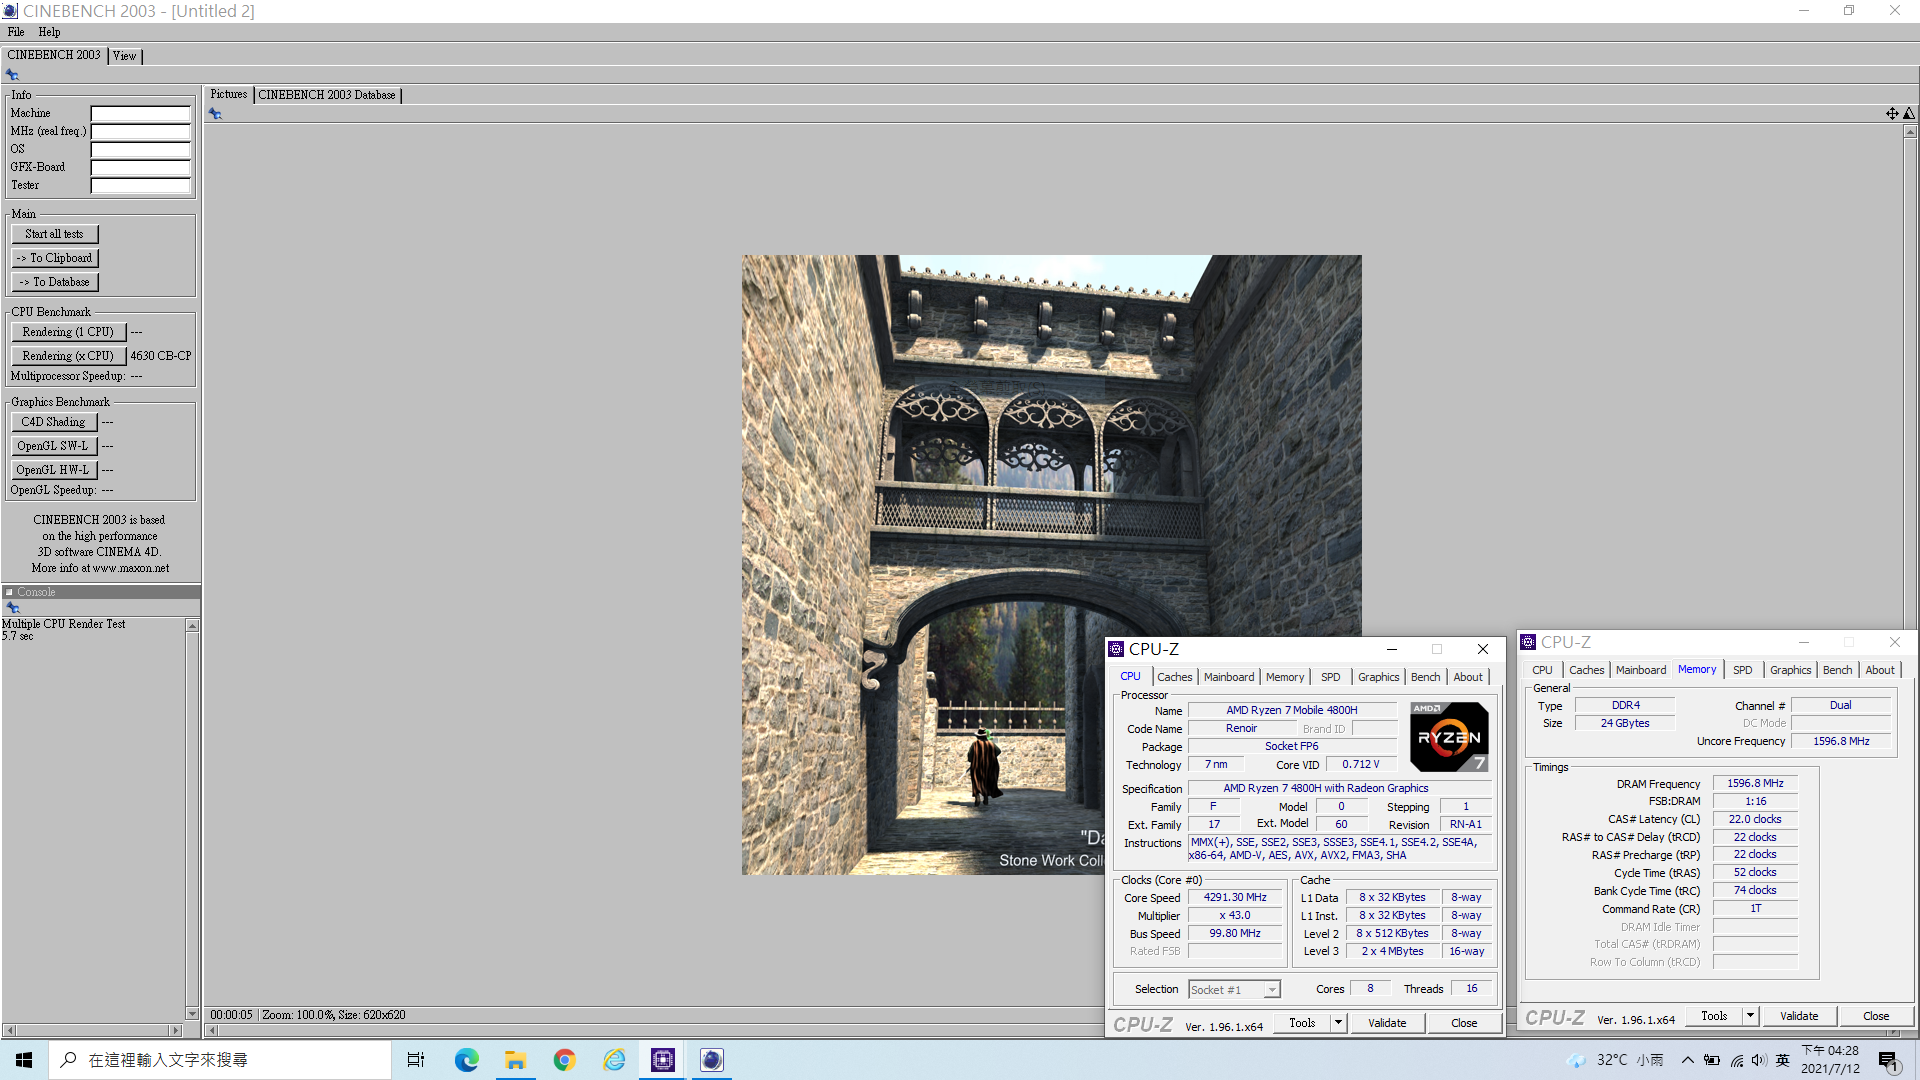Click Validate in the rear CPU-Z window
The height and width of the screenshot is (1080, 1920).
pyautogui.click(x=1799, y=1016)
